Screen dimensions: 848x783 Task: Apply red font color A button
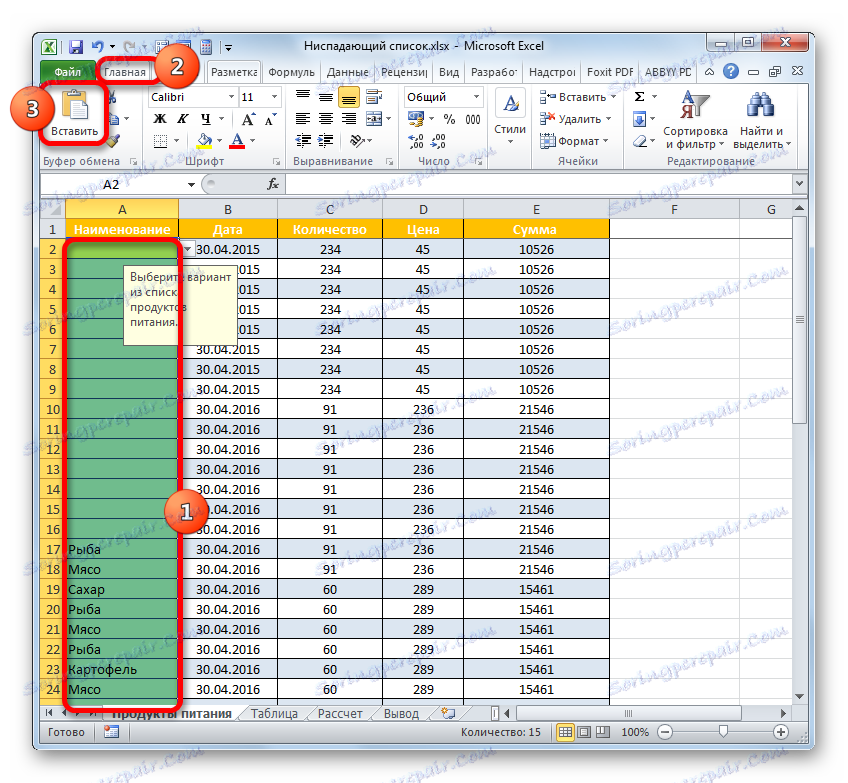[237, 141]
